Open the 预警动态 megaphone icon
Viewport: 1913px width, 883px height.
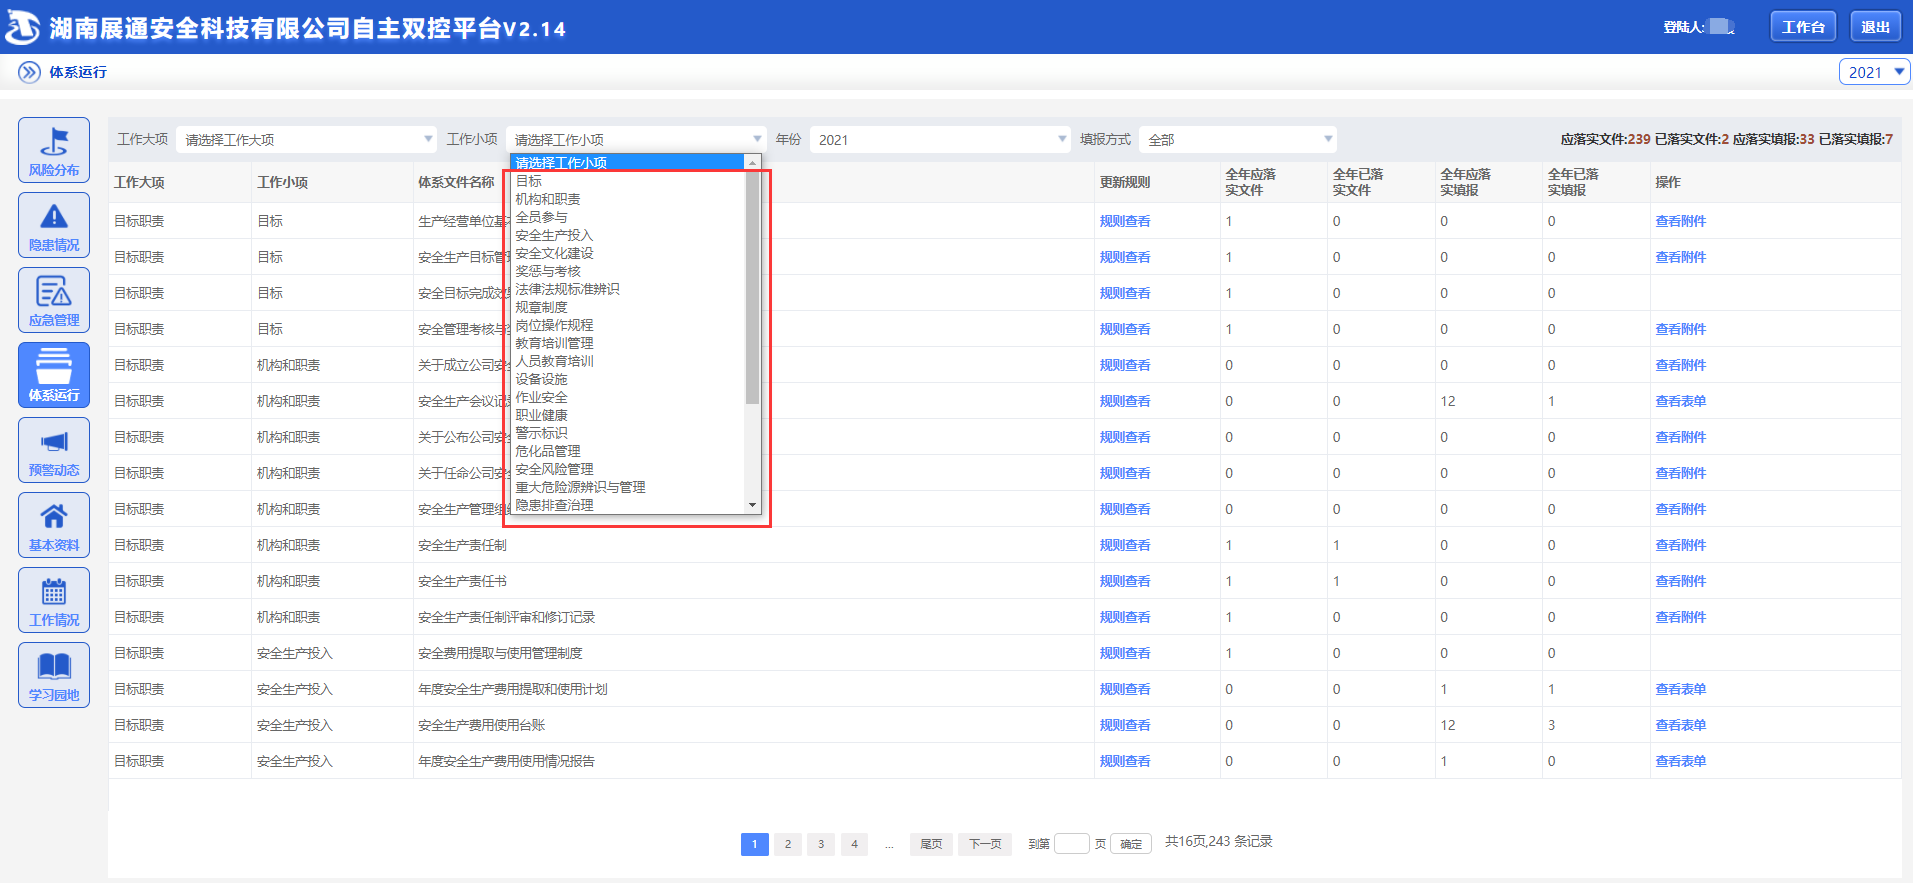coord(54,450)
